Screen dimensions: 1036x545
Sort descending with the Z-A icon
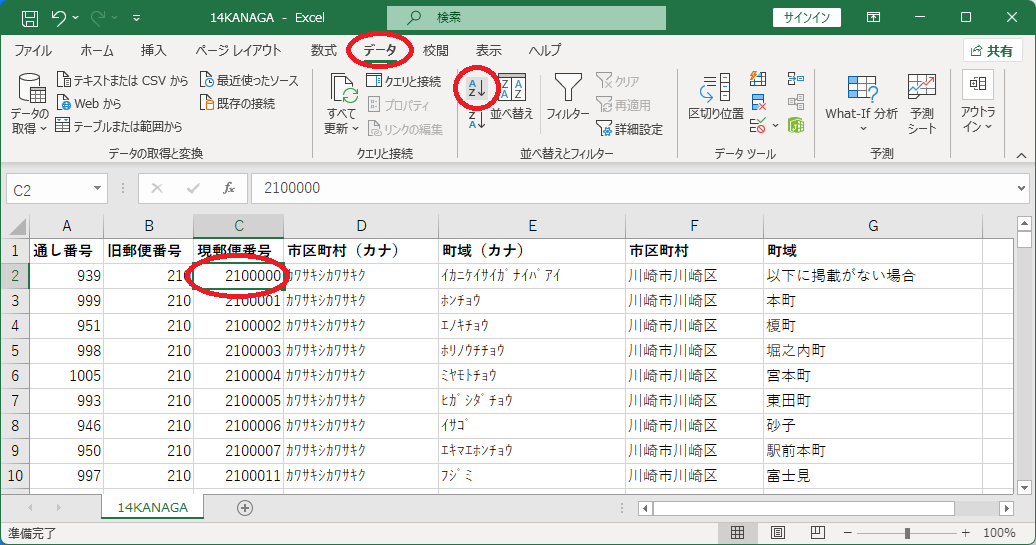pyautogui.click(x=476, y=120)
